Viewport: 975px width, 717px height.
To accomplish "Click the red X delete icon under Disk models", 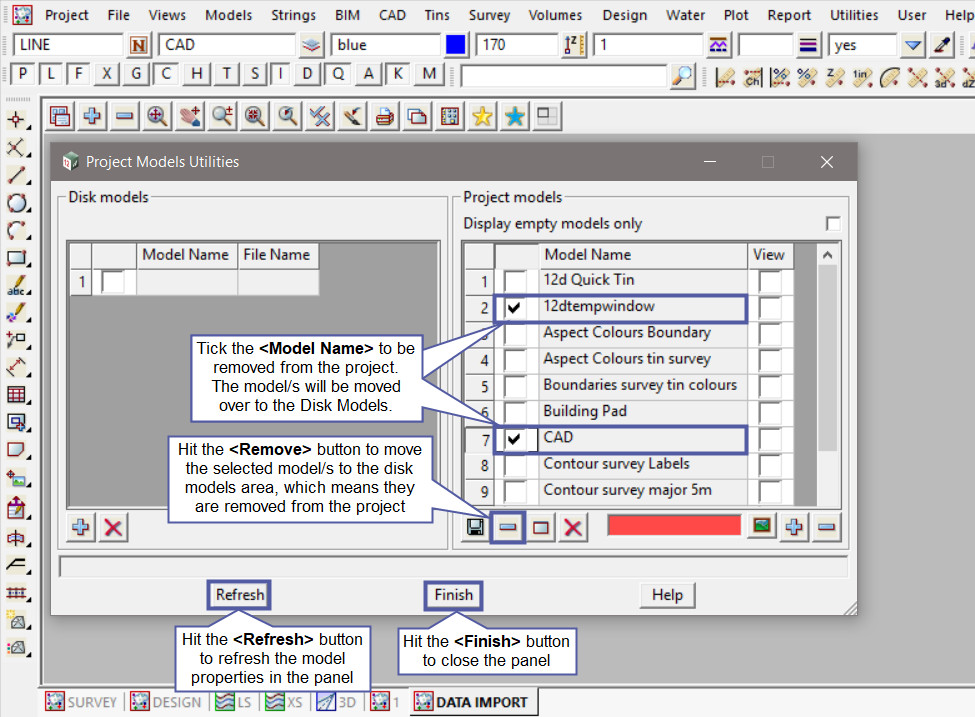I will (114, 527).
